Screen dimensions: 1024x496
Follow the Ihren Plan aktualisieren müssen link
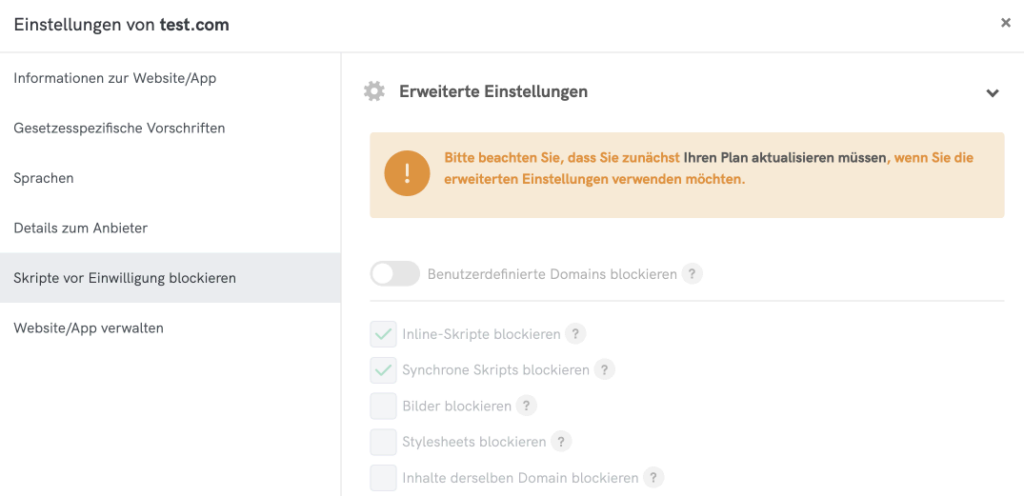[x=785, y=158]
